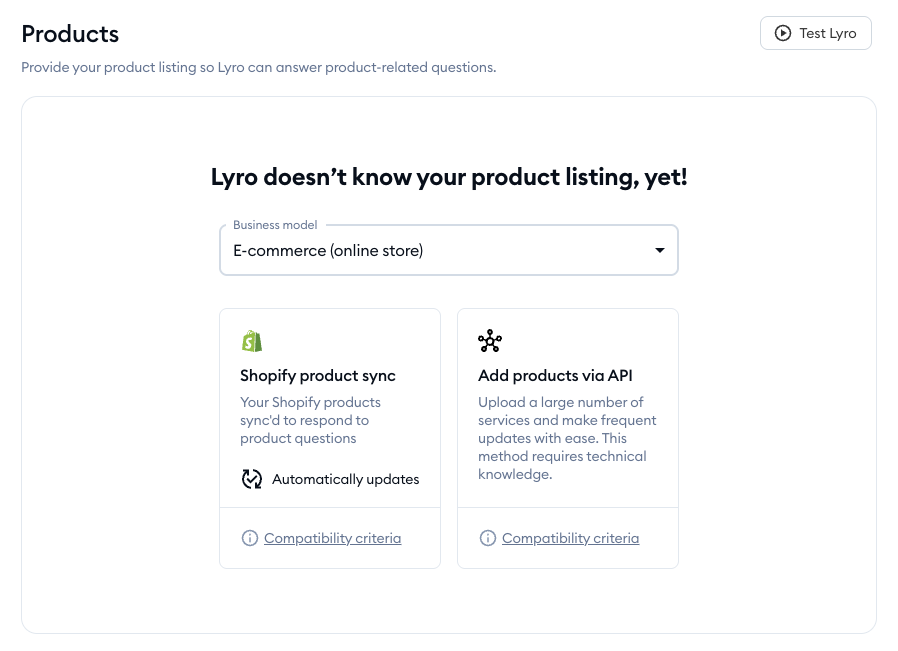Click info icon in API products card

pos(488,538)
